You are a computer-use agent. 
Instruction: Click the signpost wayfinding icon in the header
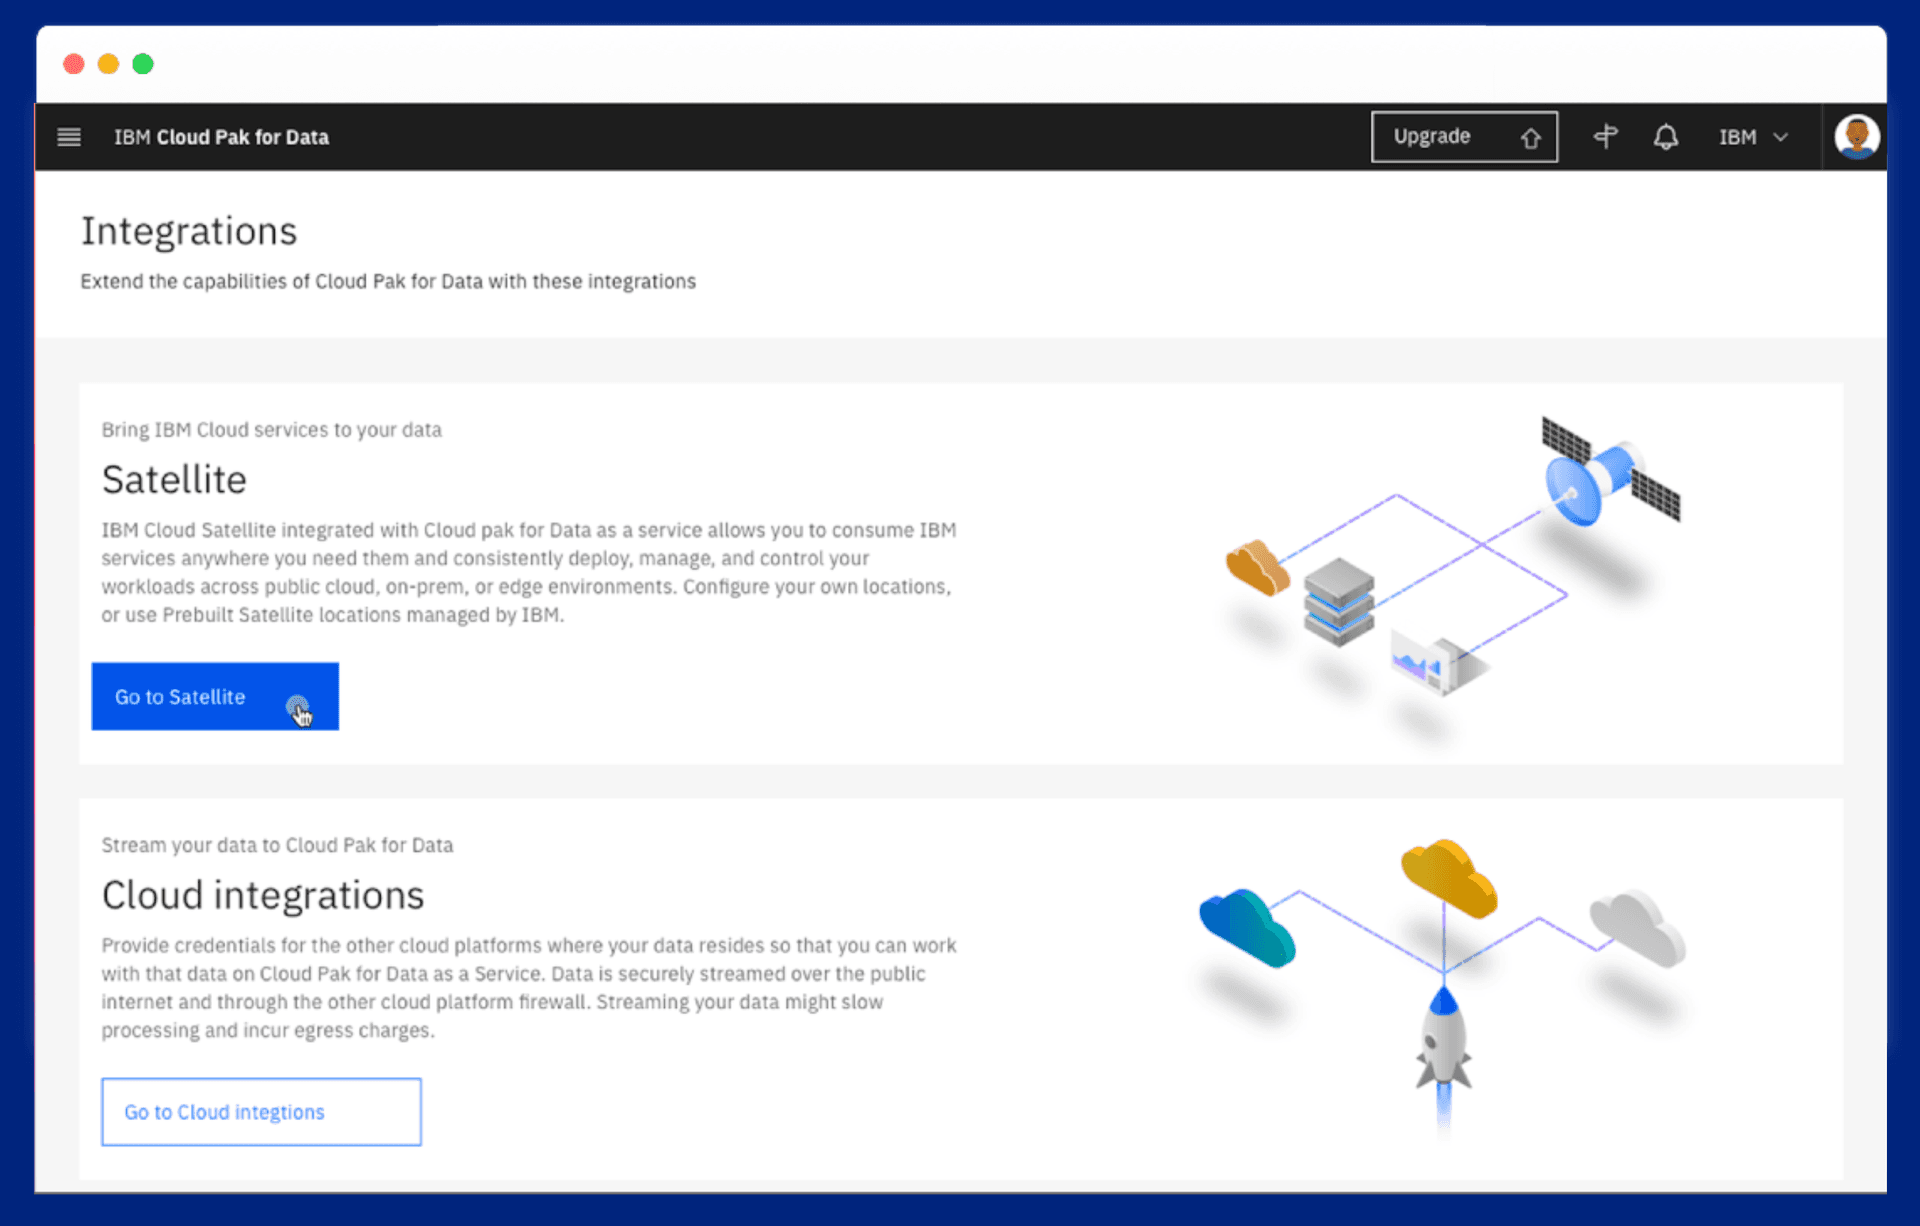(x=1604, y=137)
